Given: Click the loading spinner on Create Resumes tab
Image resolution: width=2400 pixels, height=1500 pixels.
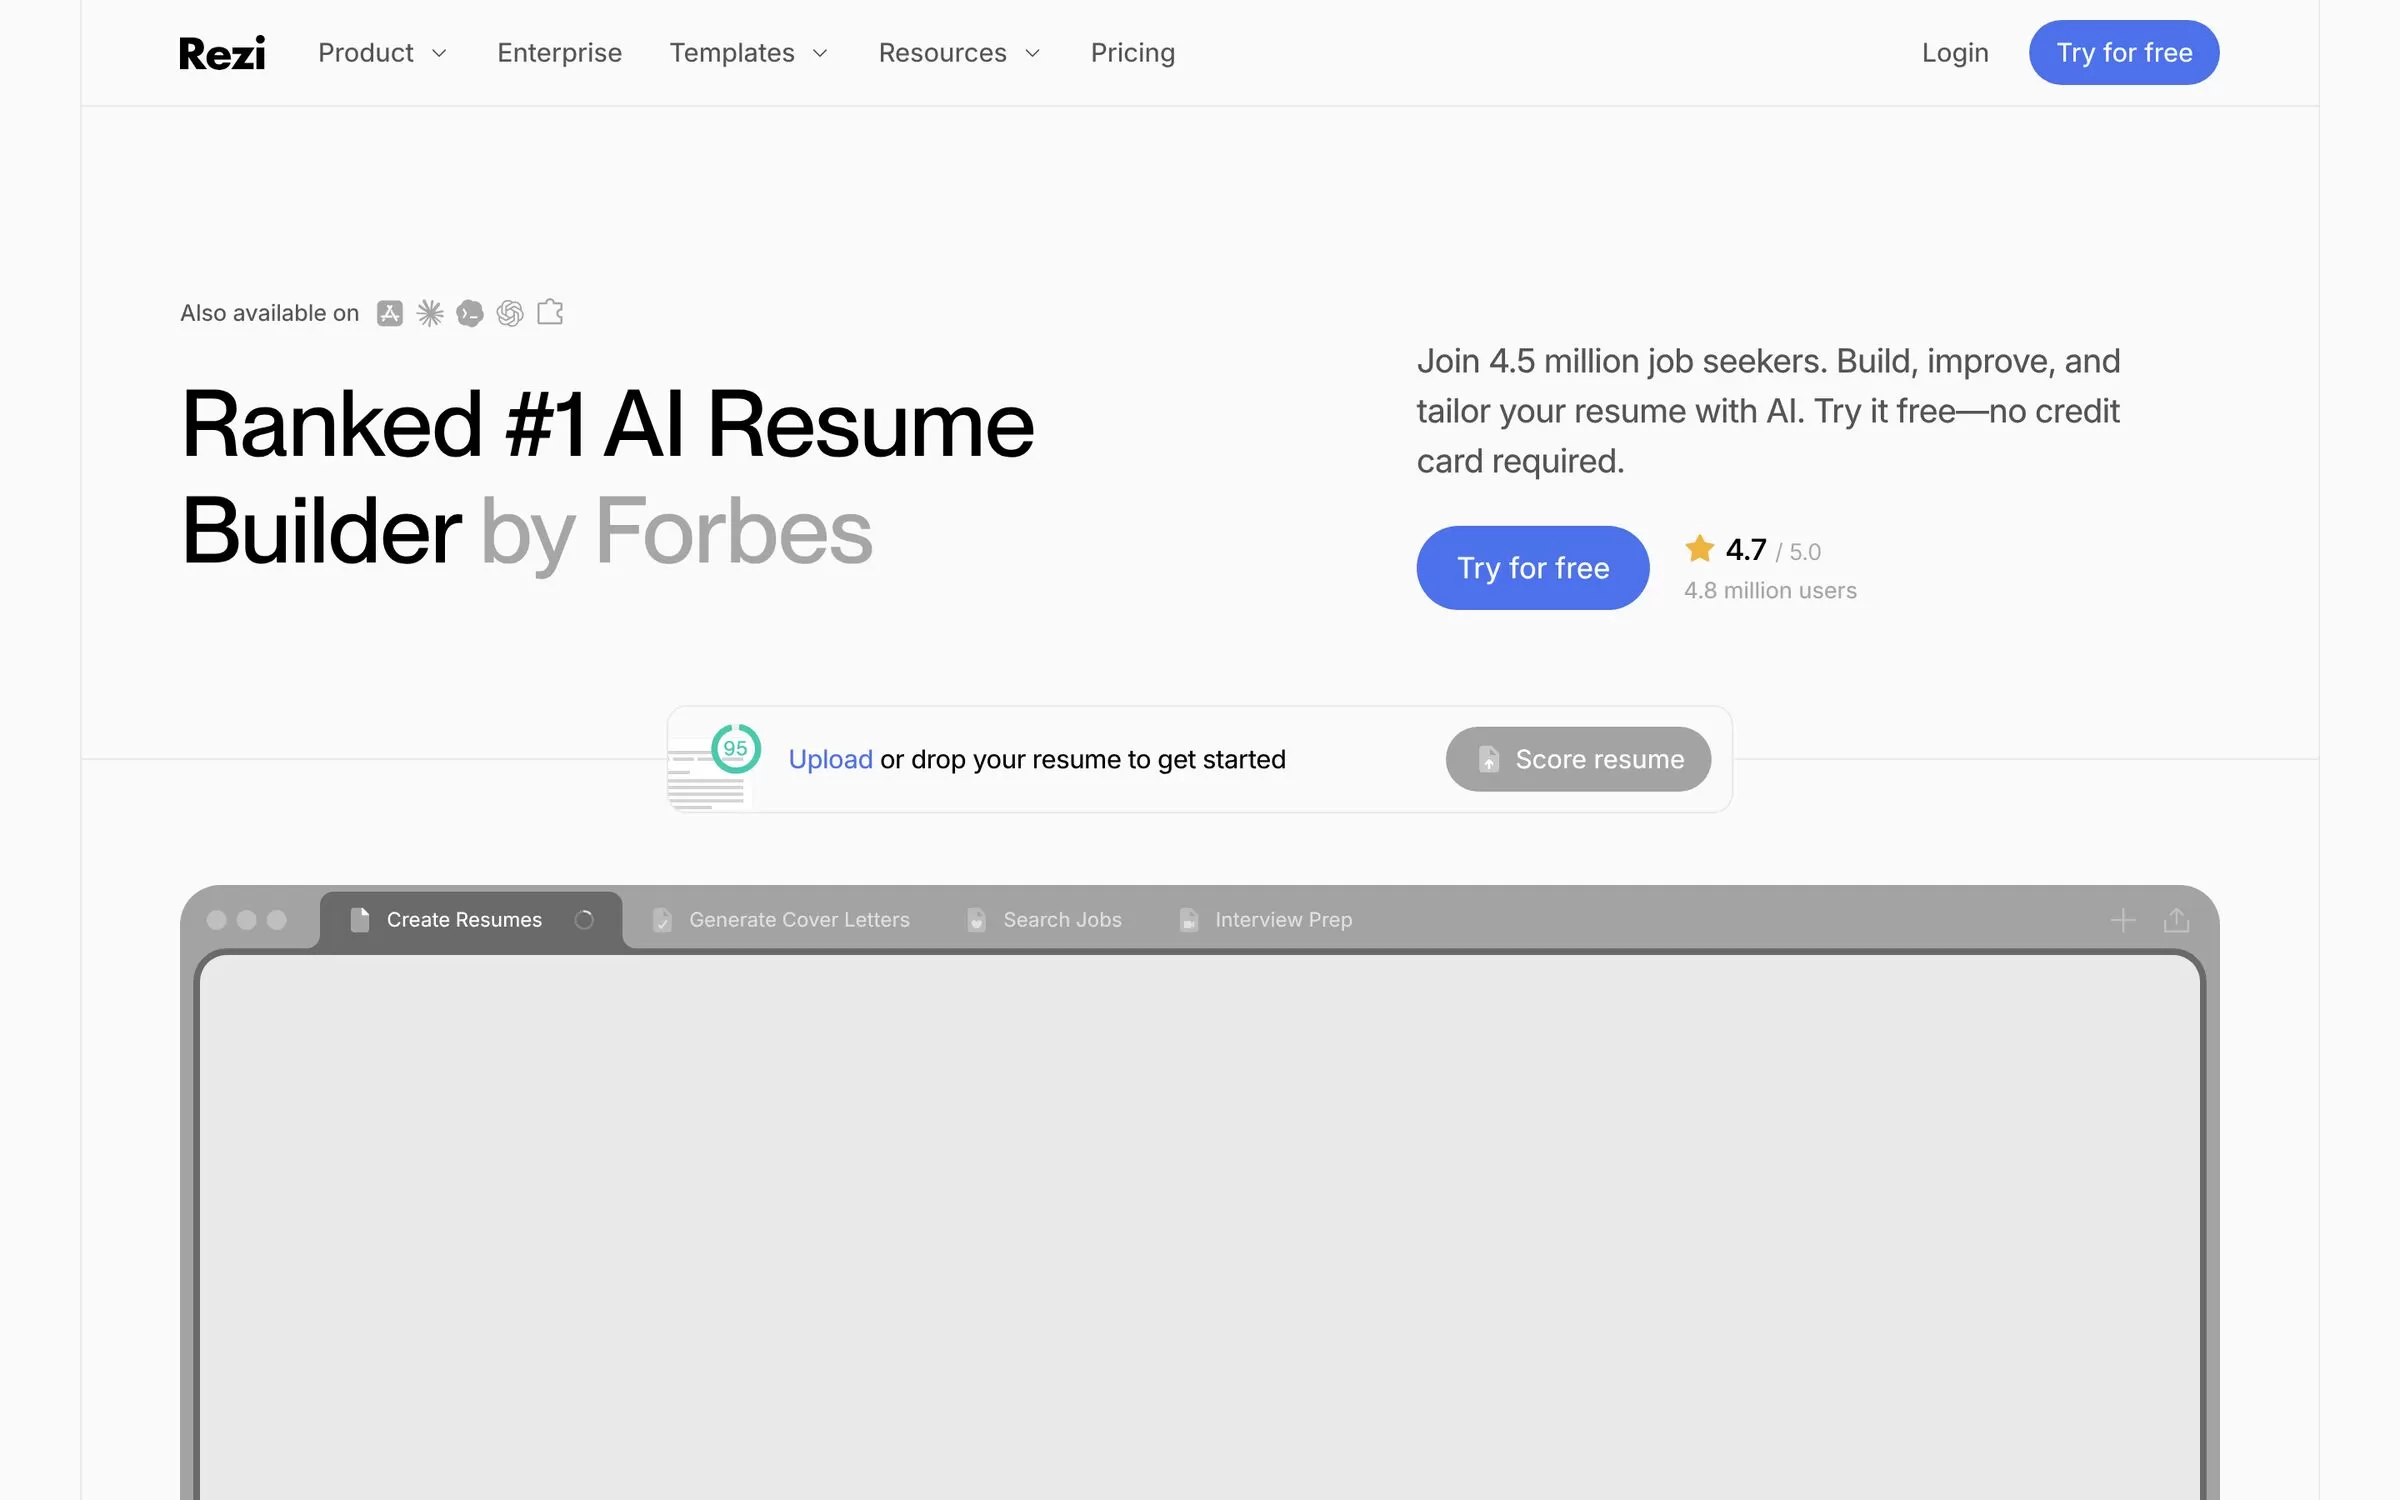Looking at the screenshot, I should tap(584, 920).
